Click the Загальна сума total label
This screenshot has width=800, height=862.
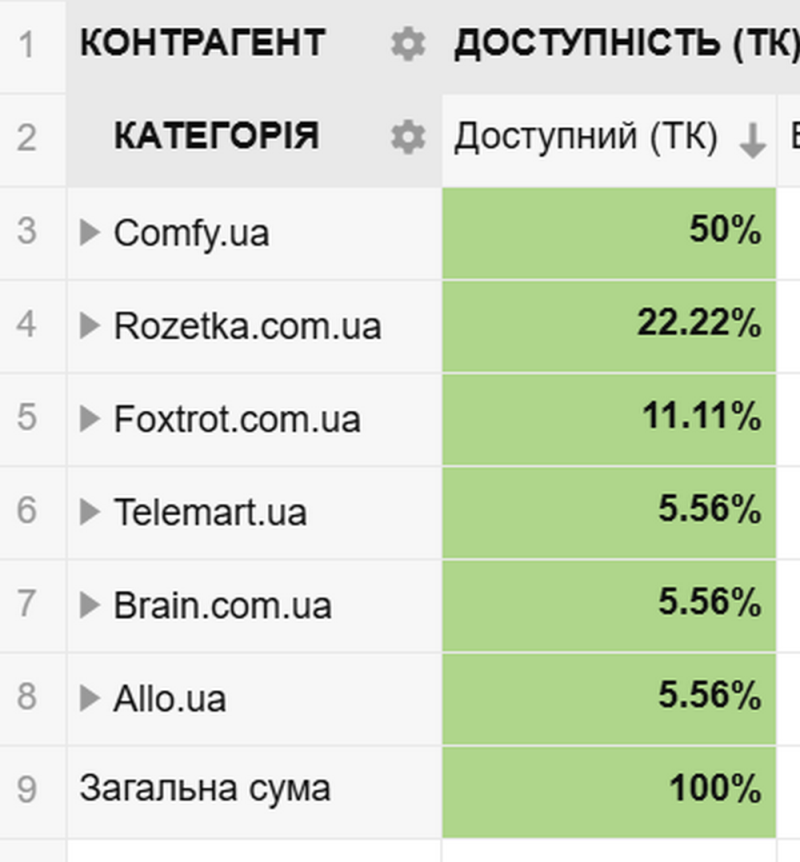204,789
